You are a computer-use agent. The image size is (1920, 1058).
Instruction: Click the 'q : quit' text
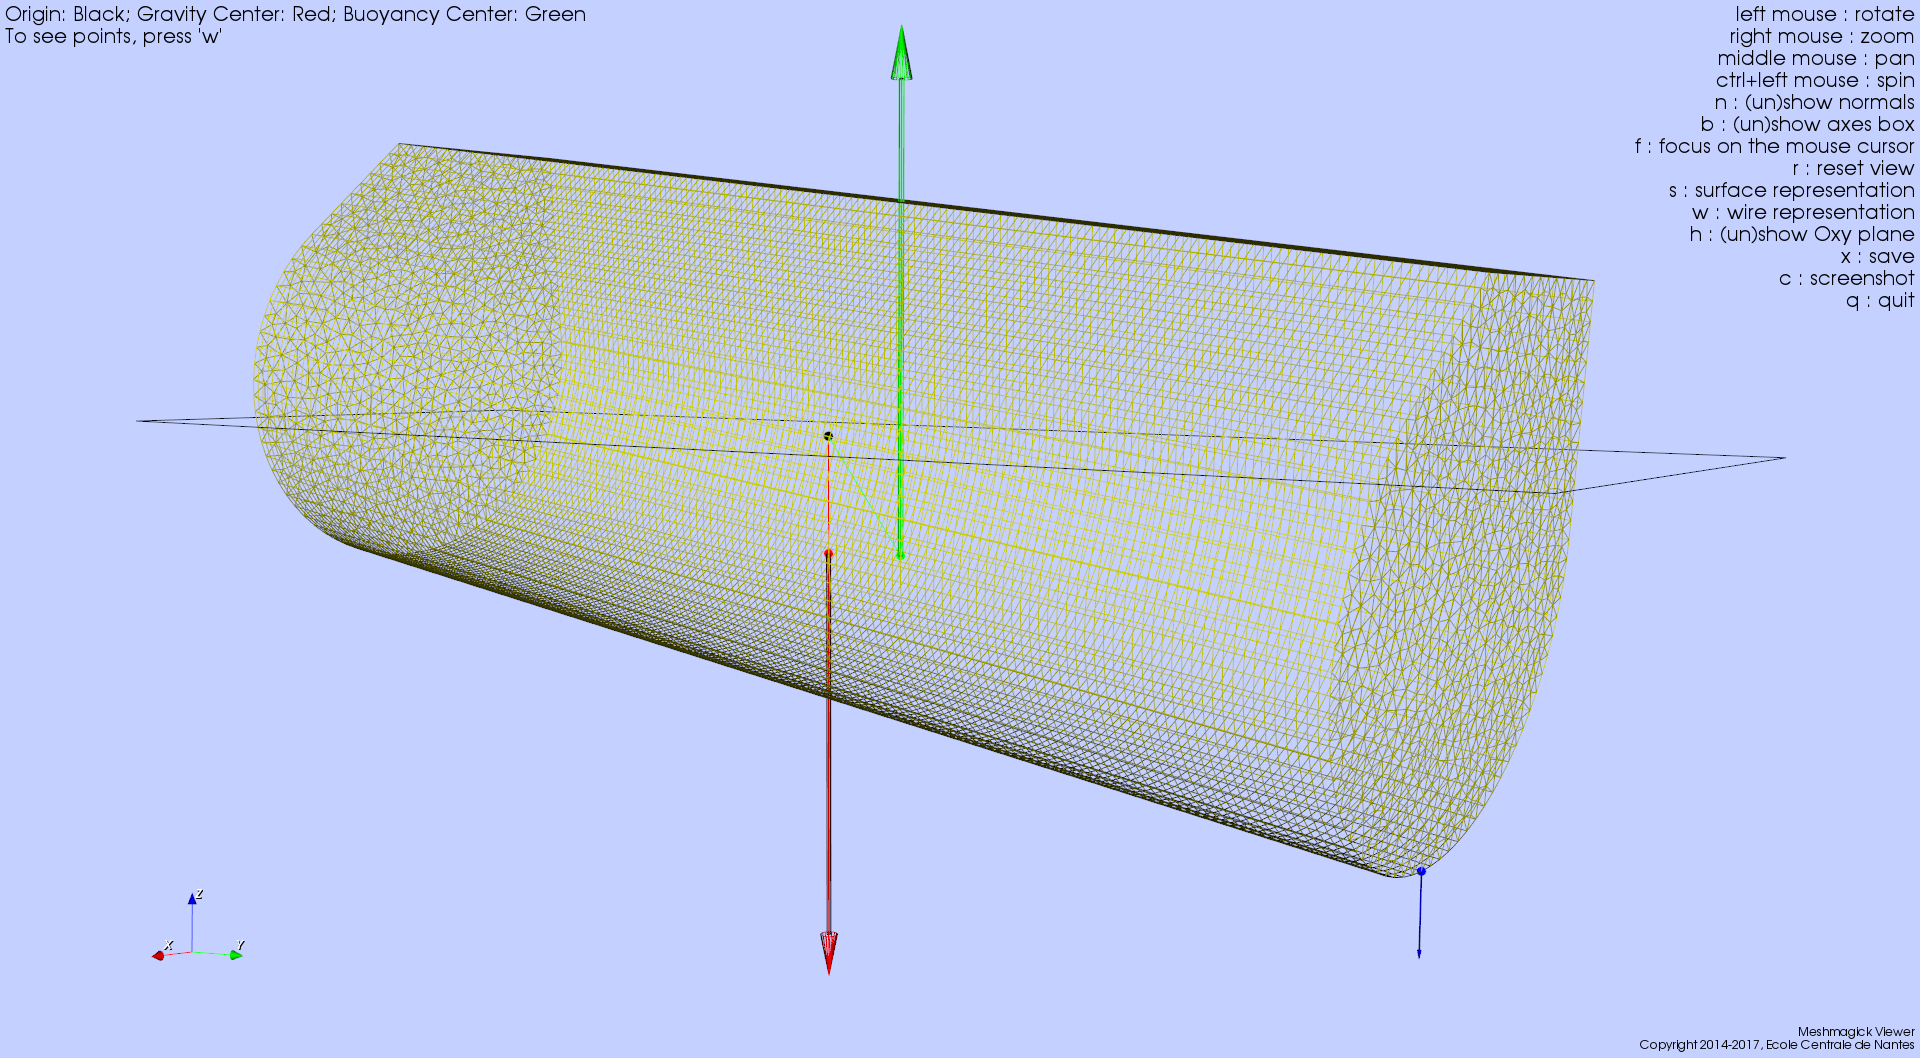pyautogui.click(x=1879, y=301)
